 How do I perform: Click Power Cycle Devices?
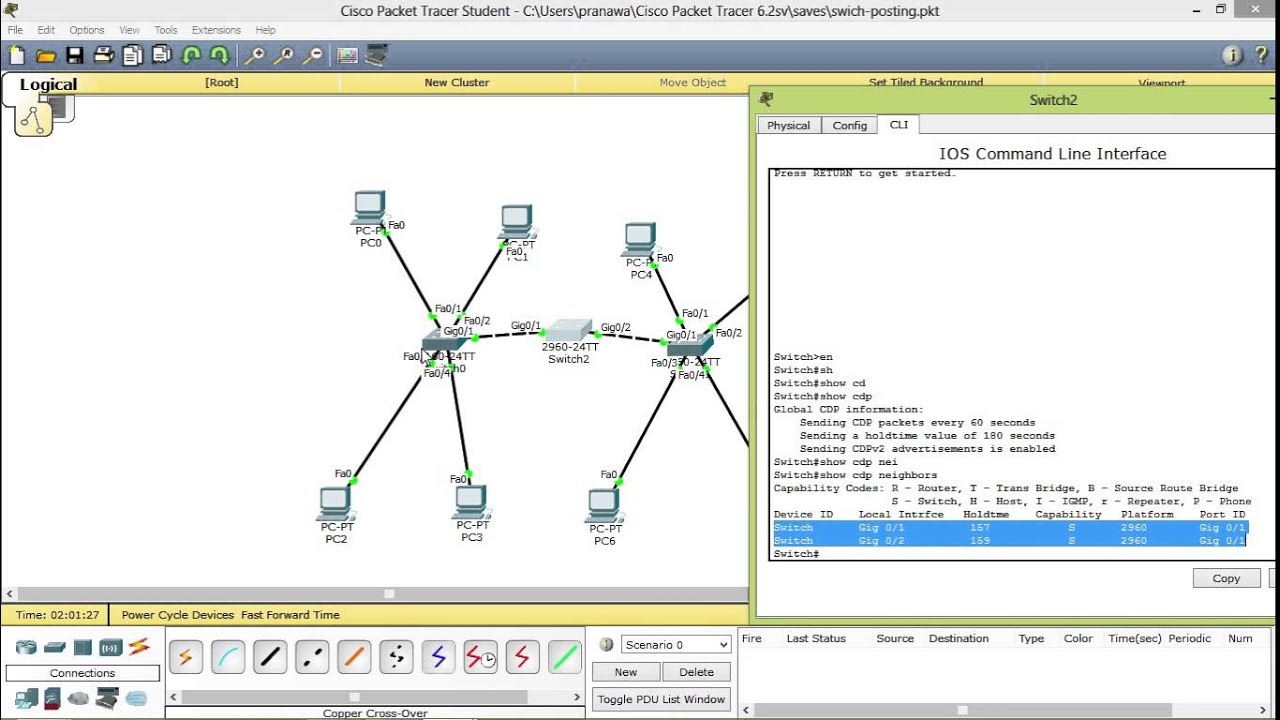(x=178, y=615)
